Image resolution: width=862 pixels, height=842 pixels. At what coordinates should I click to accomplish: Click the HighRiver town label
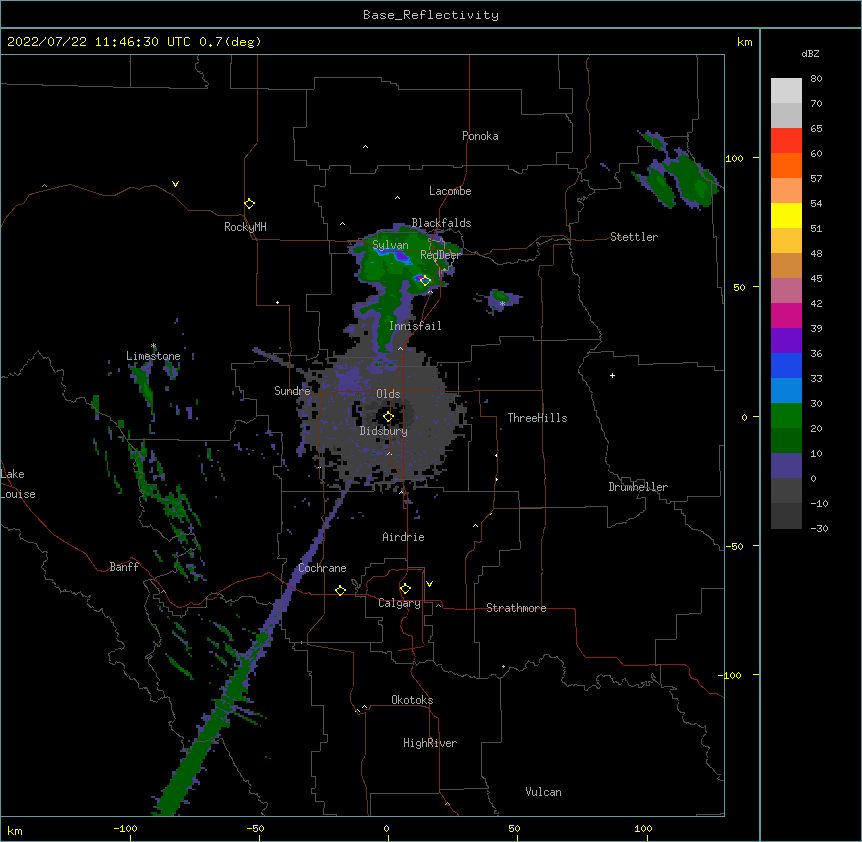(430, 743)
